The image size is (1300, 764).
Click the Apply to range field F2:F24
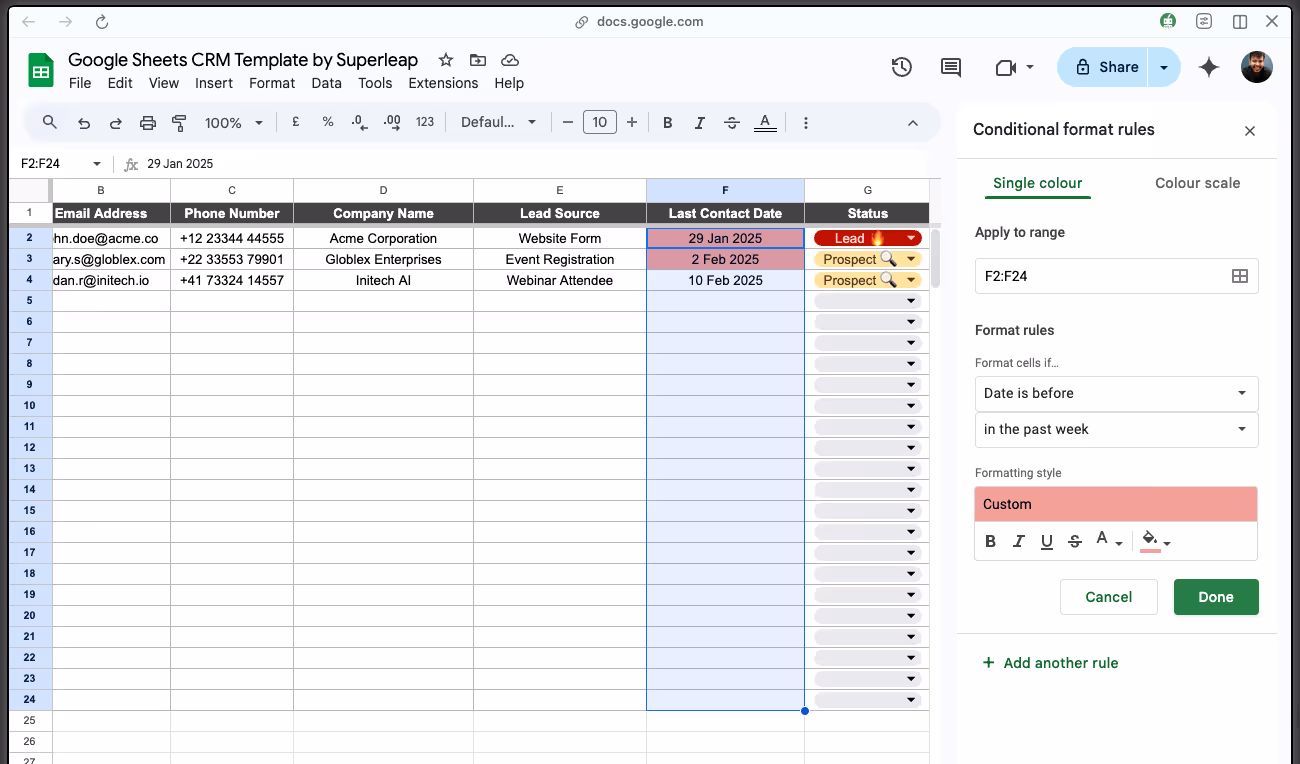tap(1116, 276)
